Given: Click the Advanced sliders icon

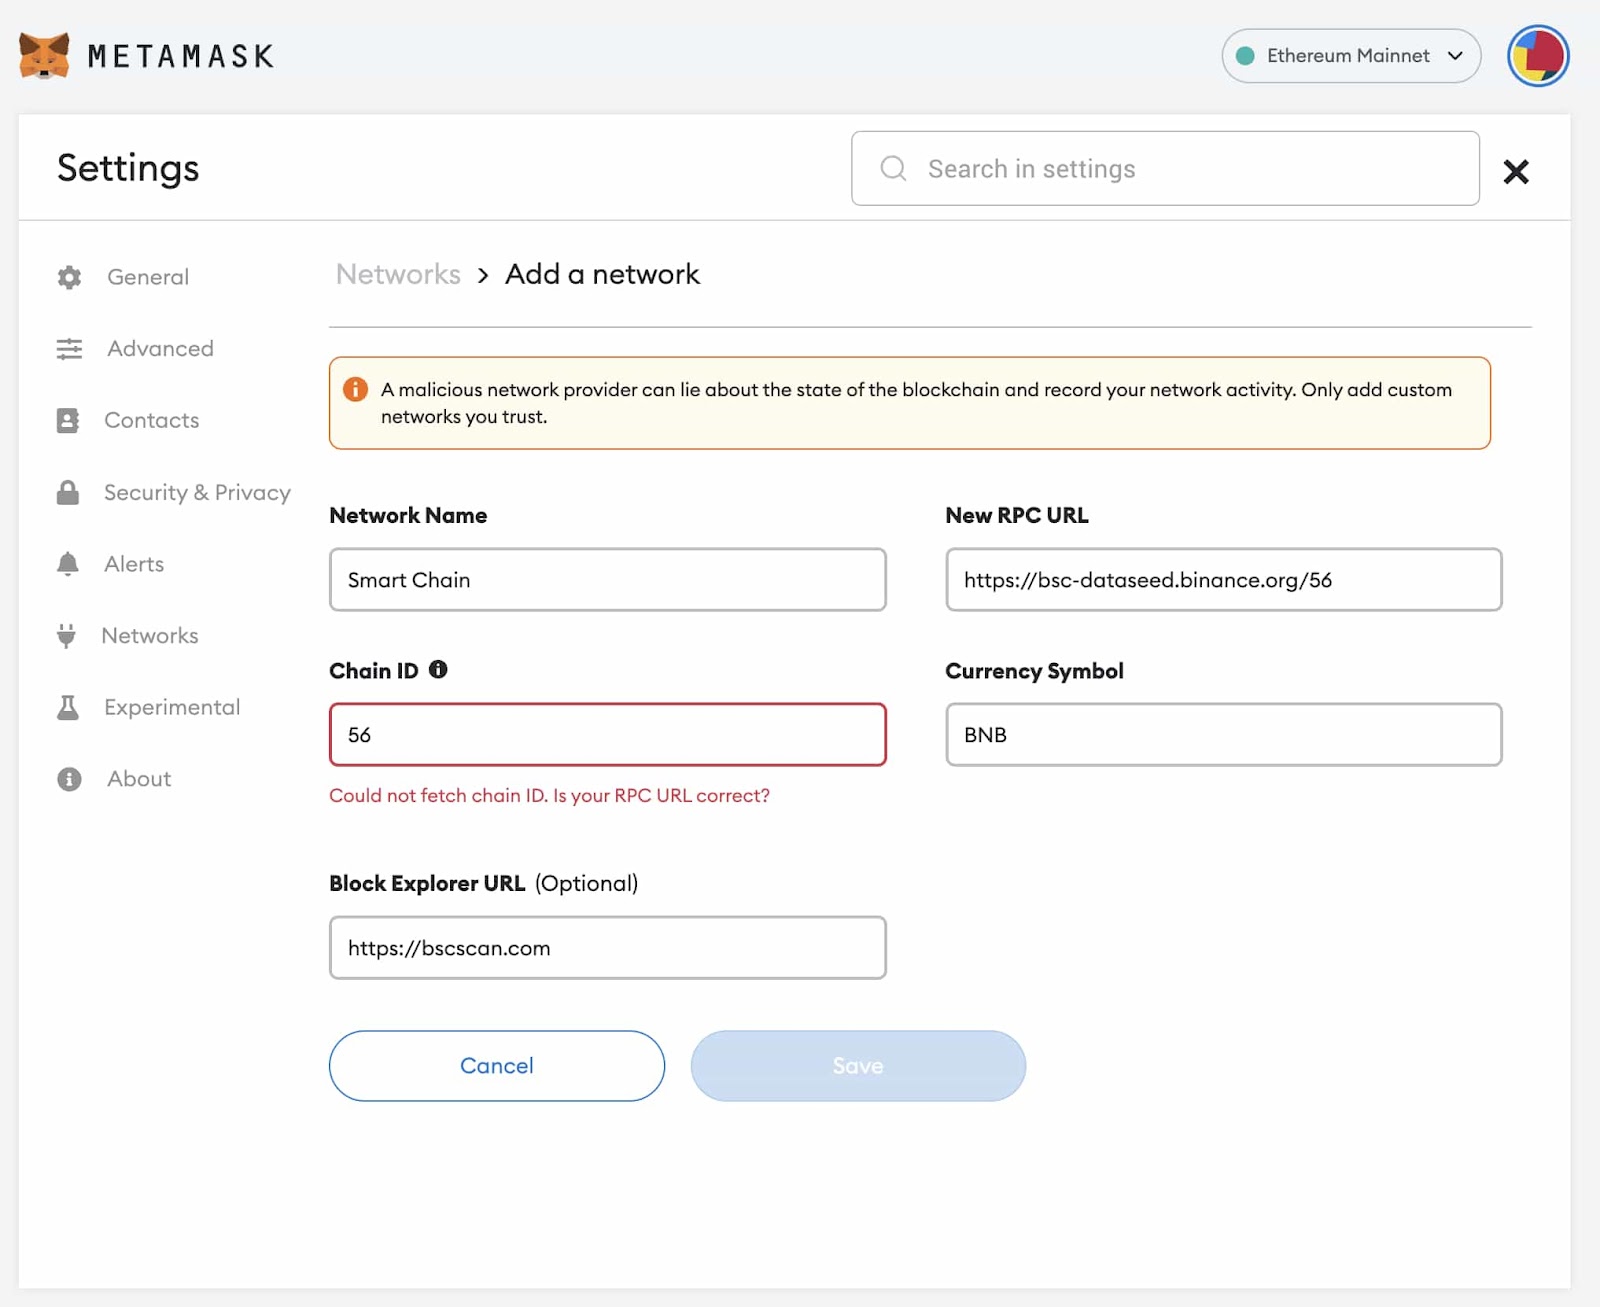Looking at the screenshot, I should [69, 349].
